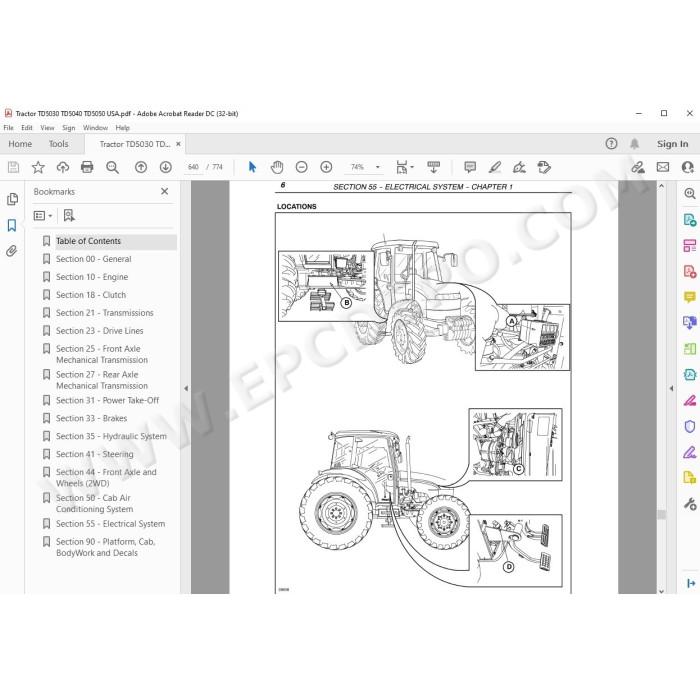This screenshot has height=700, width=700.
Task: Open the Sign document pen icon
Action: pyautogui.click(x=519, y=167)
